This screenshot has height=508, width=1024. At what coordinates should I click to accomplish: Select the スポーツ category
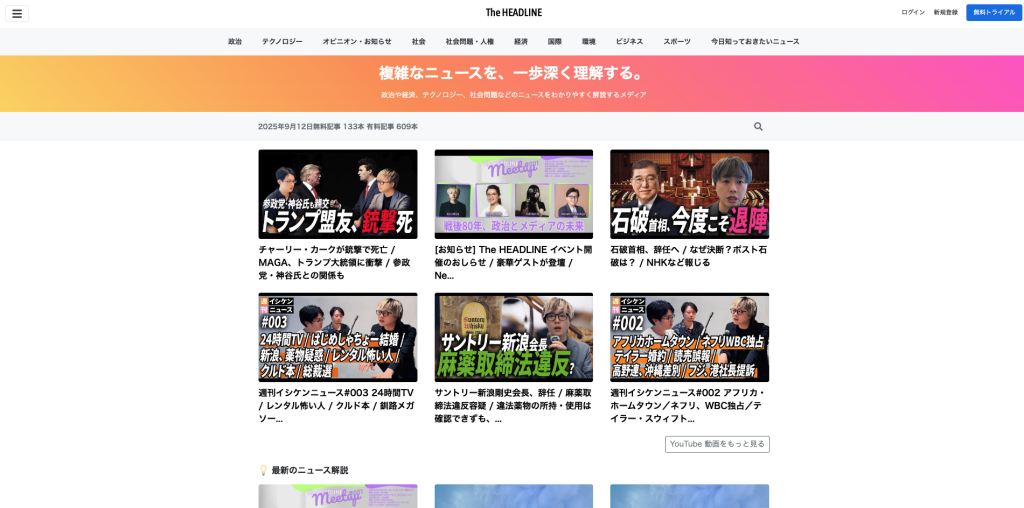[677, 41]
